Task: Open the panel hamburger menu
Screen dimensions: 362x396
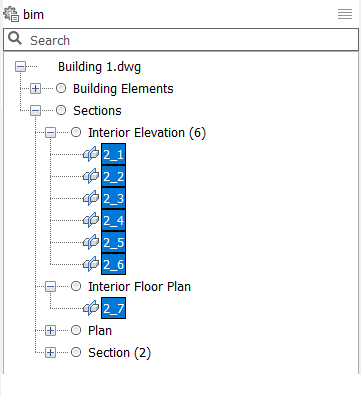Action: [x=345, y=14]
